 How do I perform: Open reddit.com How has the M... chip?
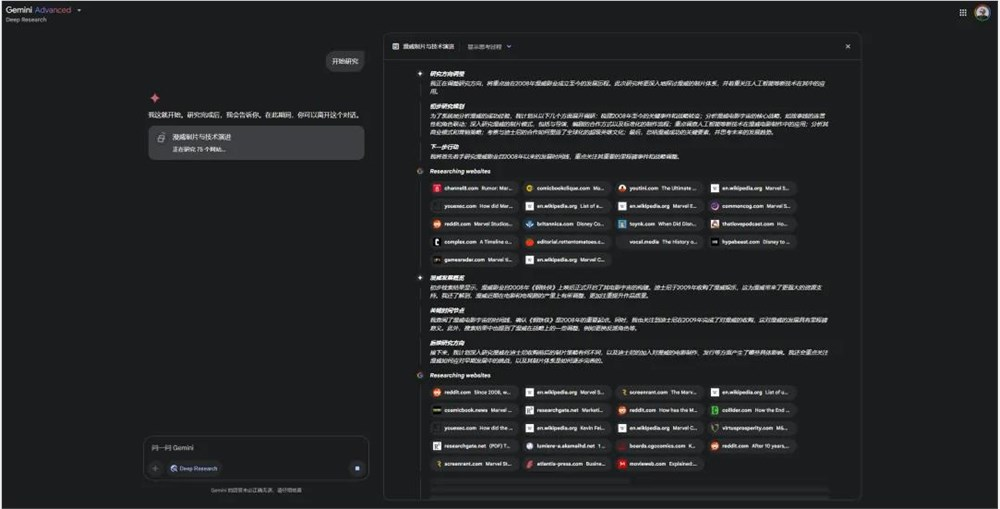tap(658, 410)
